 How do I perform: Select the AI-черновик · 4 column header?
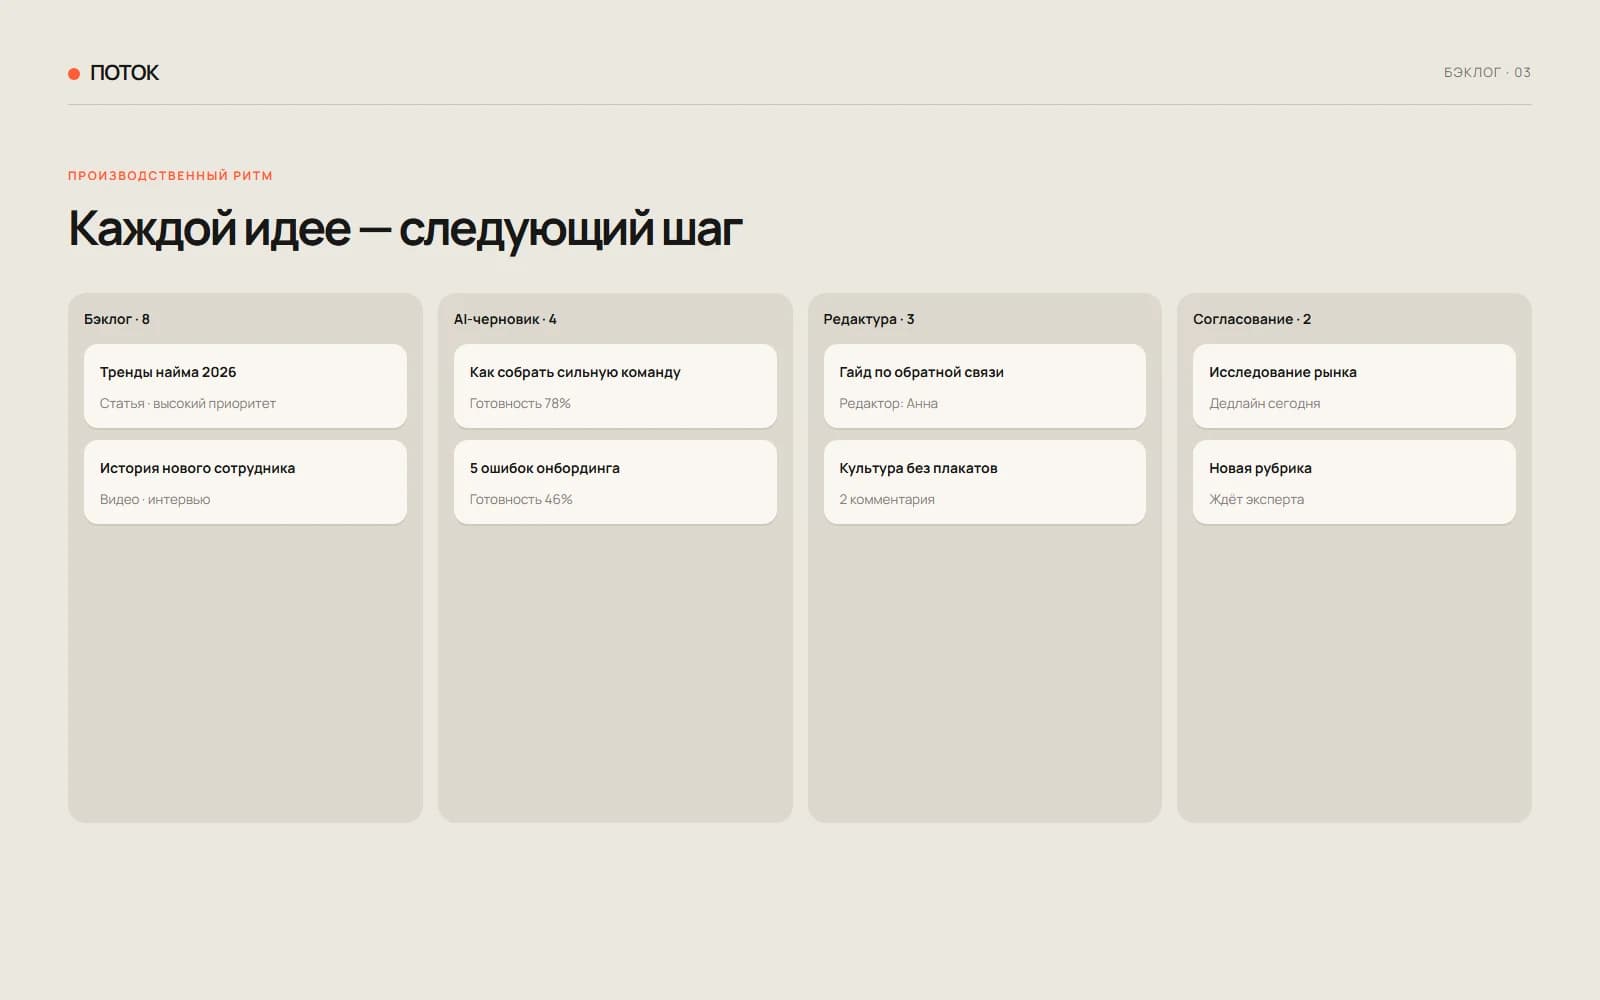(x=505, y=319)
